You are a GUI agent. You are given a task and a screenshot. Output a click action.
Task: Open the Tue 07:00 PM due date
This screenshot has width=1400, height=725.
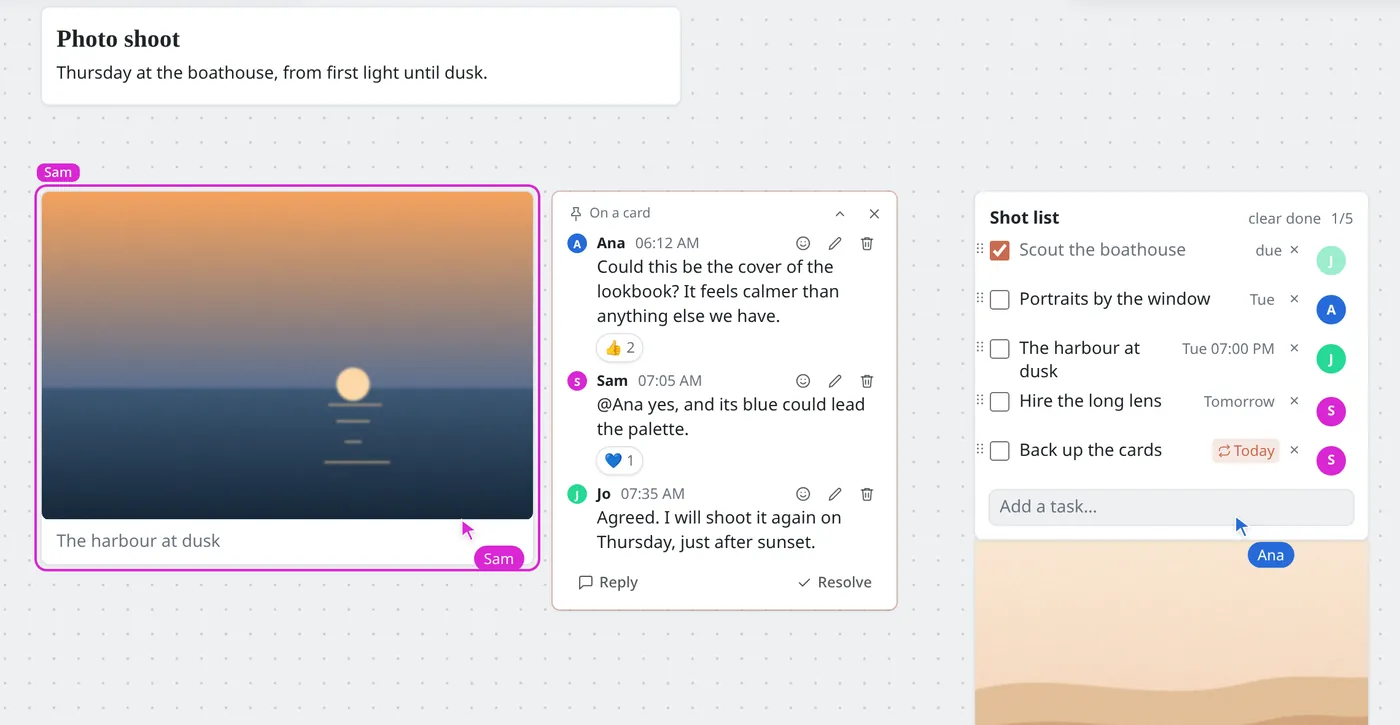[x=1228, y=349]
